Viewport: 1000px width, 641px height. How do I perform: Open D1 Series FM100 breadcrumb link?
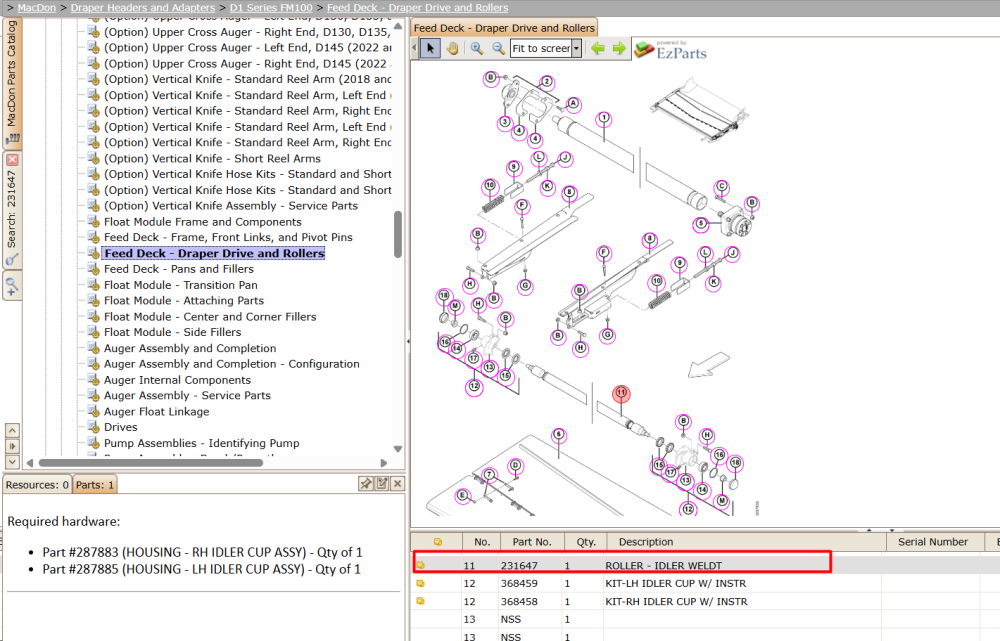pos(271,8)
